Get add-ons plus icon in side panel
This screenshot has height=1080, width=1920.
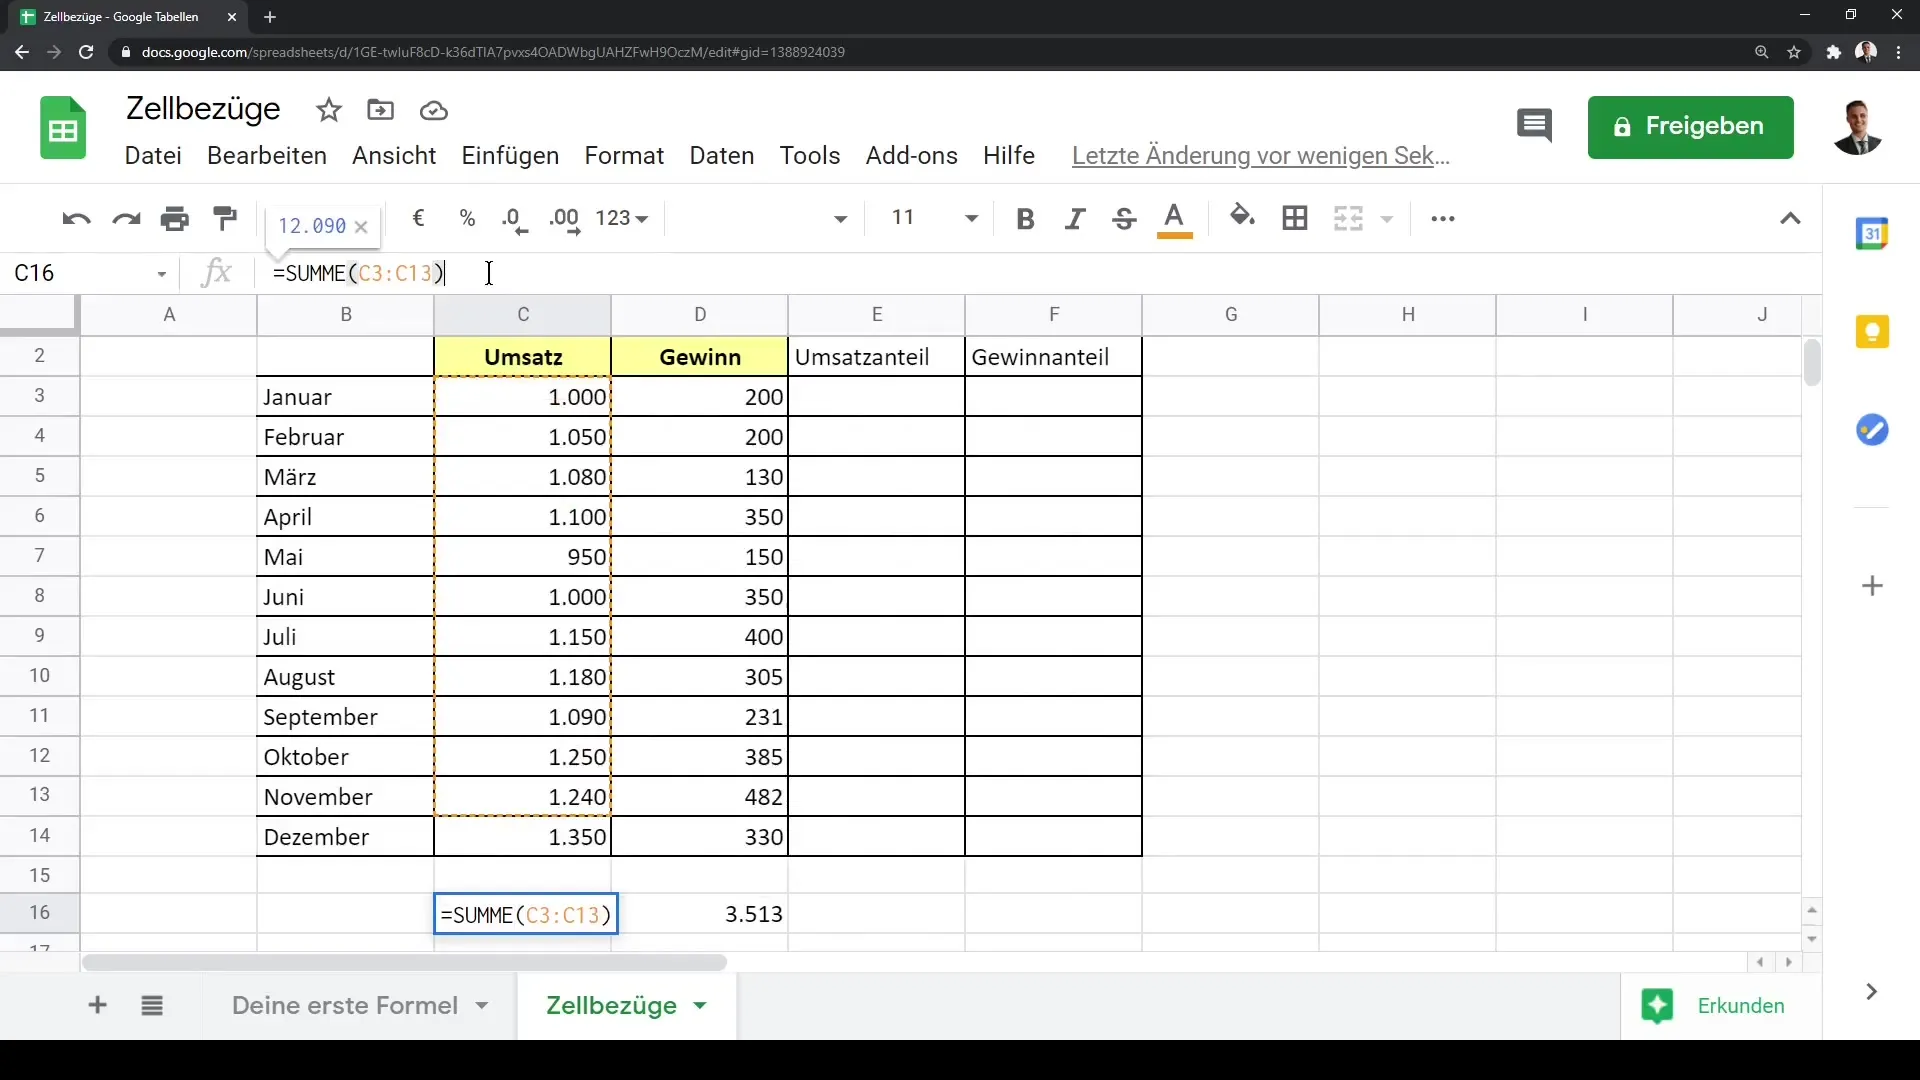1873,586
